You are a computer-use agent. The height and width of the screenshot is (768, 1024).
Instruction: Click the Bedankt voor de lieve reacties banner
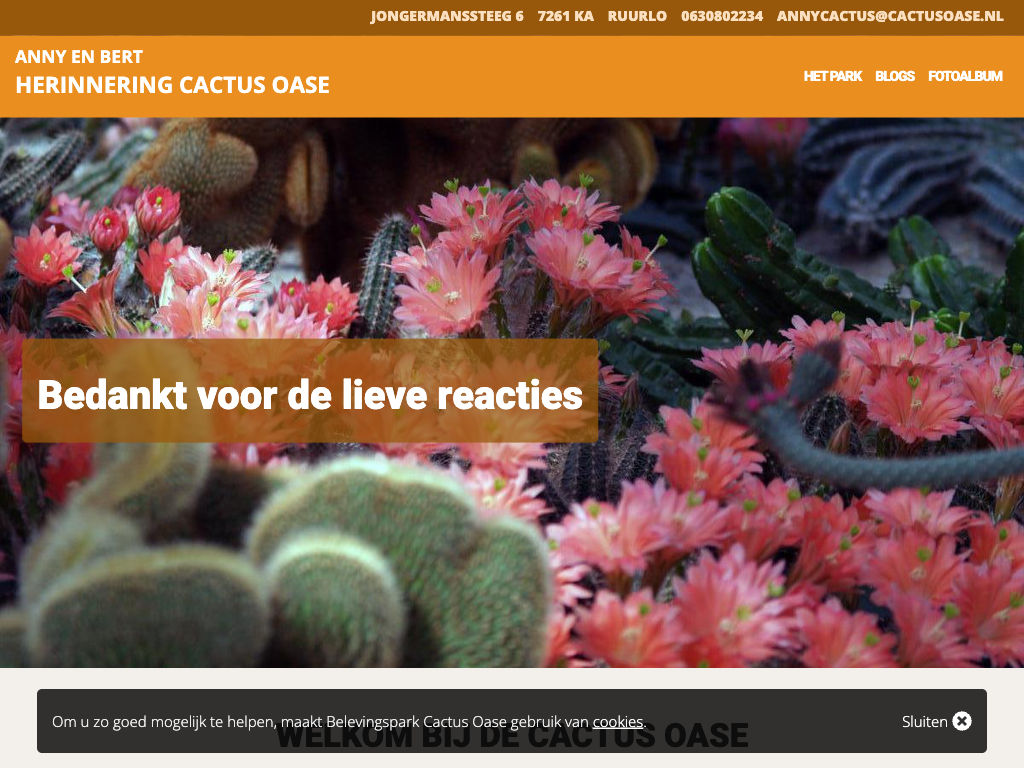tap(310, 395)
